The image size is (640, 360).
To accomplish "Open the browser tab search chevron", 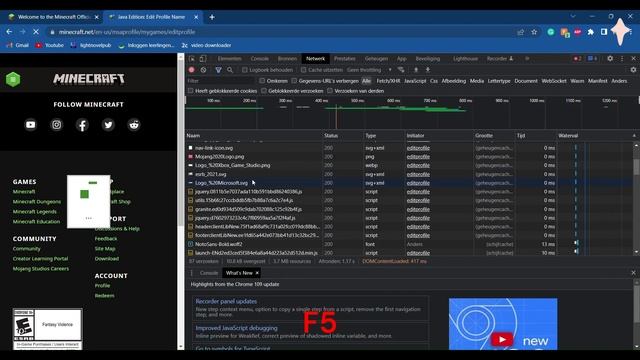I will pyautogui.click(x=573, y=16).
